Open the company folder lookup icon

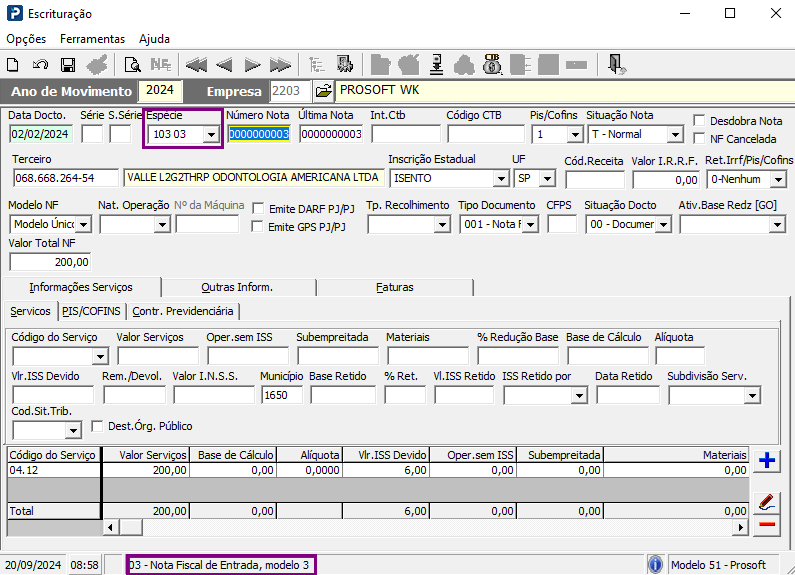323,91
